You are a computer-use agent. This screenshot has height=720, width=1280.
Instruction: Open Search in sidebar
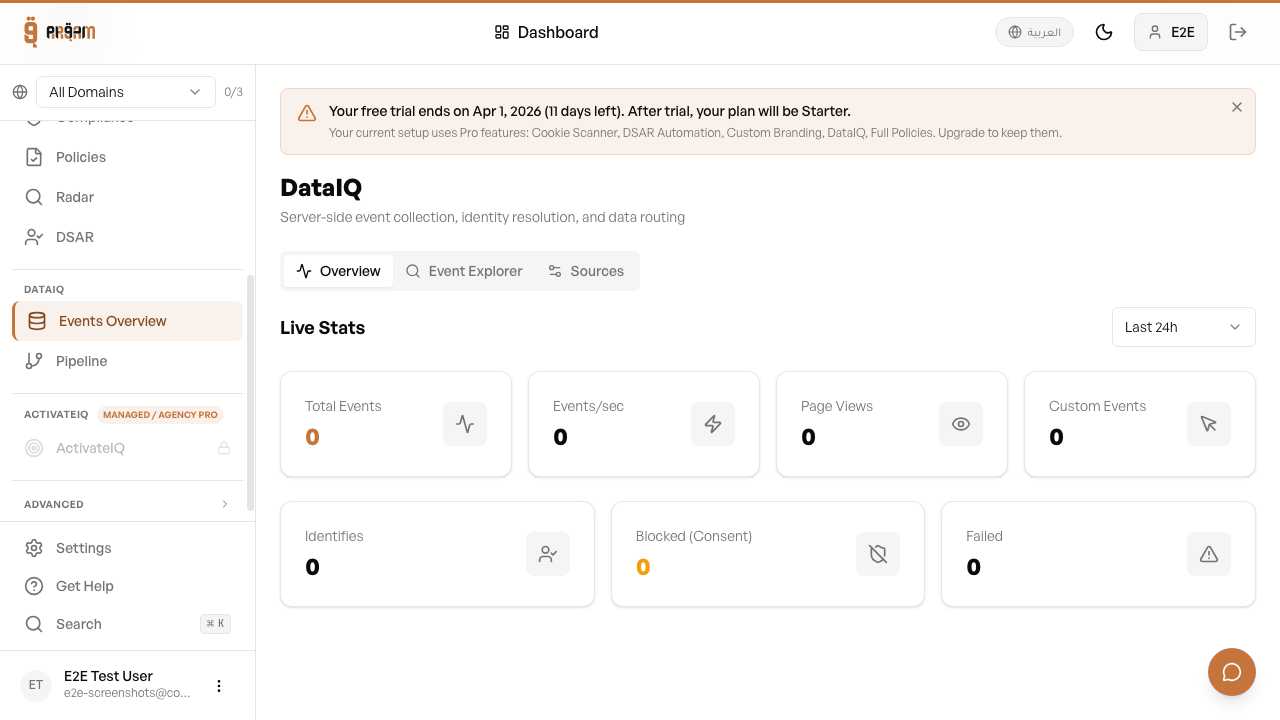point(127,624)
